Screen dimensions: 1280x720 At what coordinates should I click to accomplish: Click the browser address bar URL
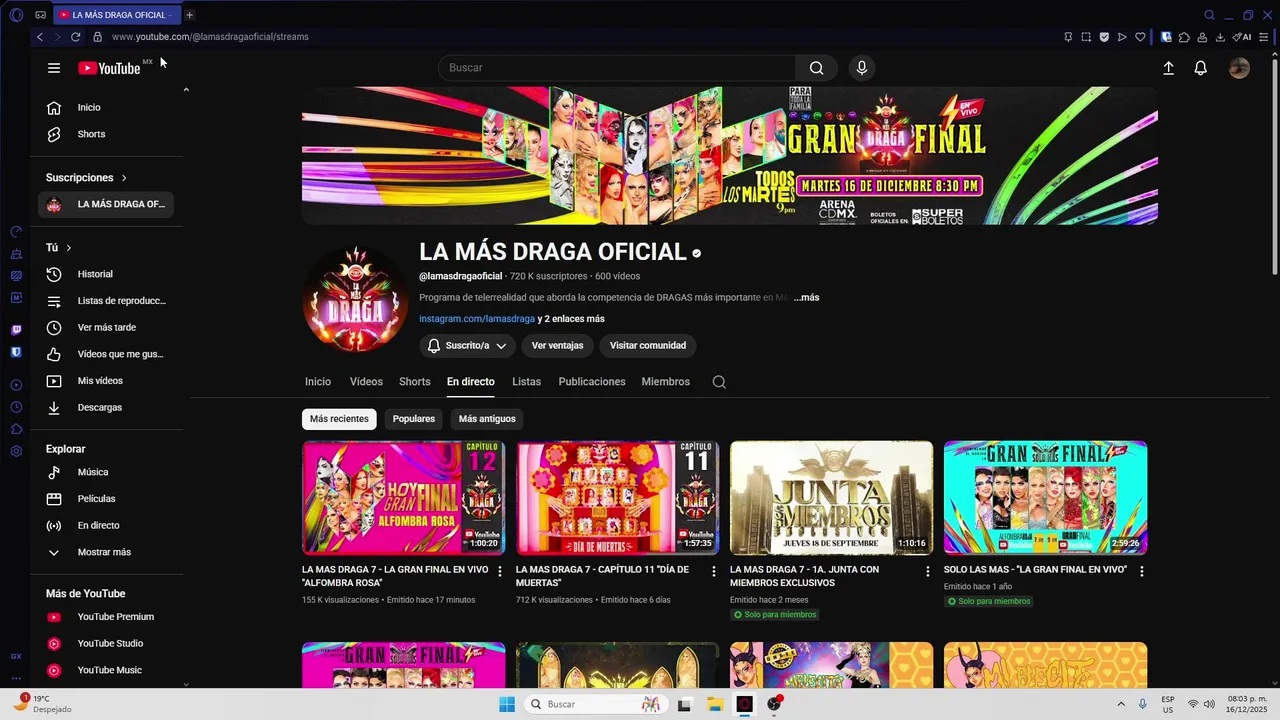(x=210, y=37)
